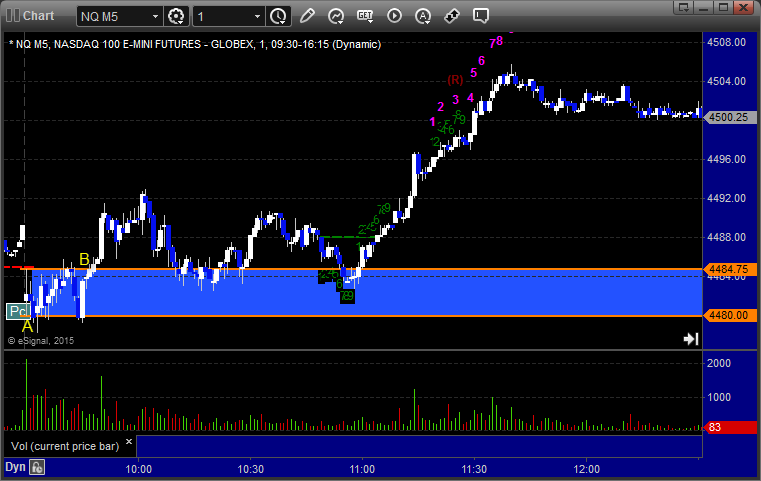Expand the interval dropdown showing 1
The height and width of the screenshot is (481, 761).
(258, 17)
